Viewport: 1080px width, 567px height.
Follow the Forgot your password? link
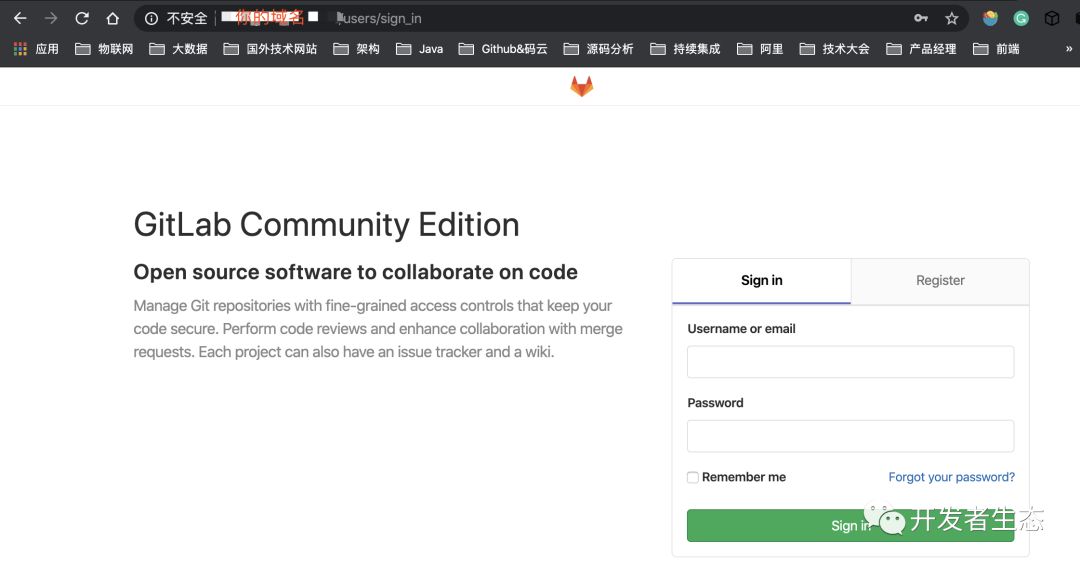coord(951,477)
